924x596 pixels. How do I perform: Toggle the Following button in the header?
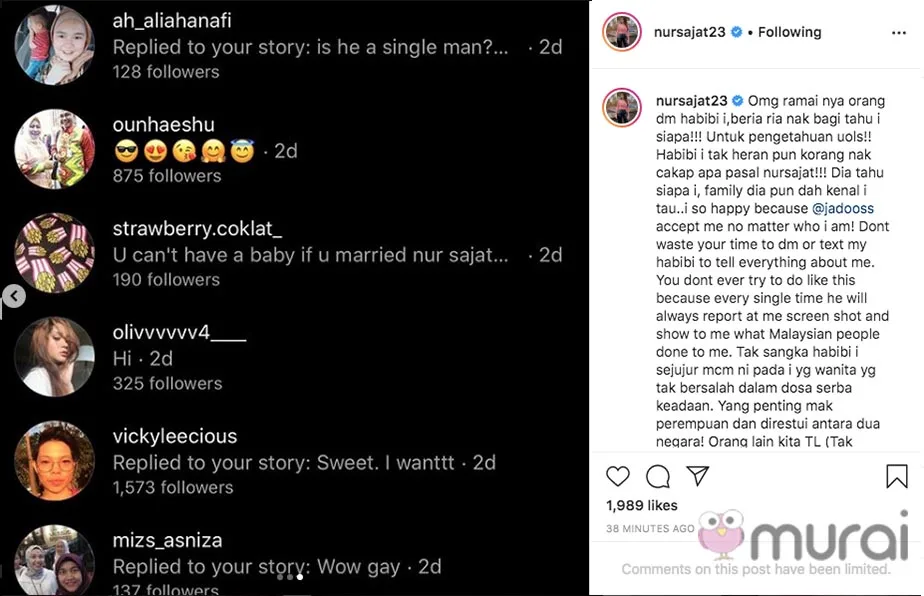[789, 32]
